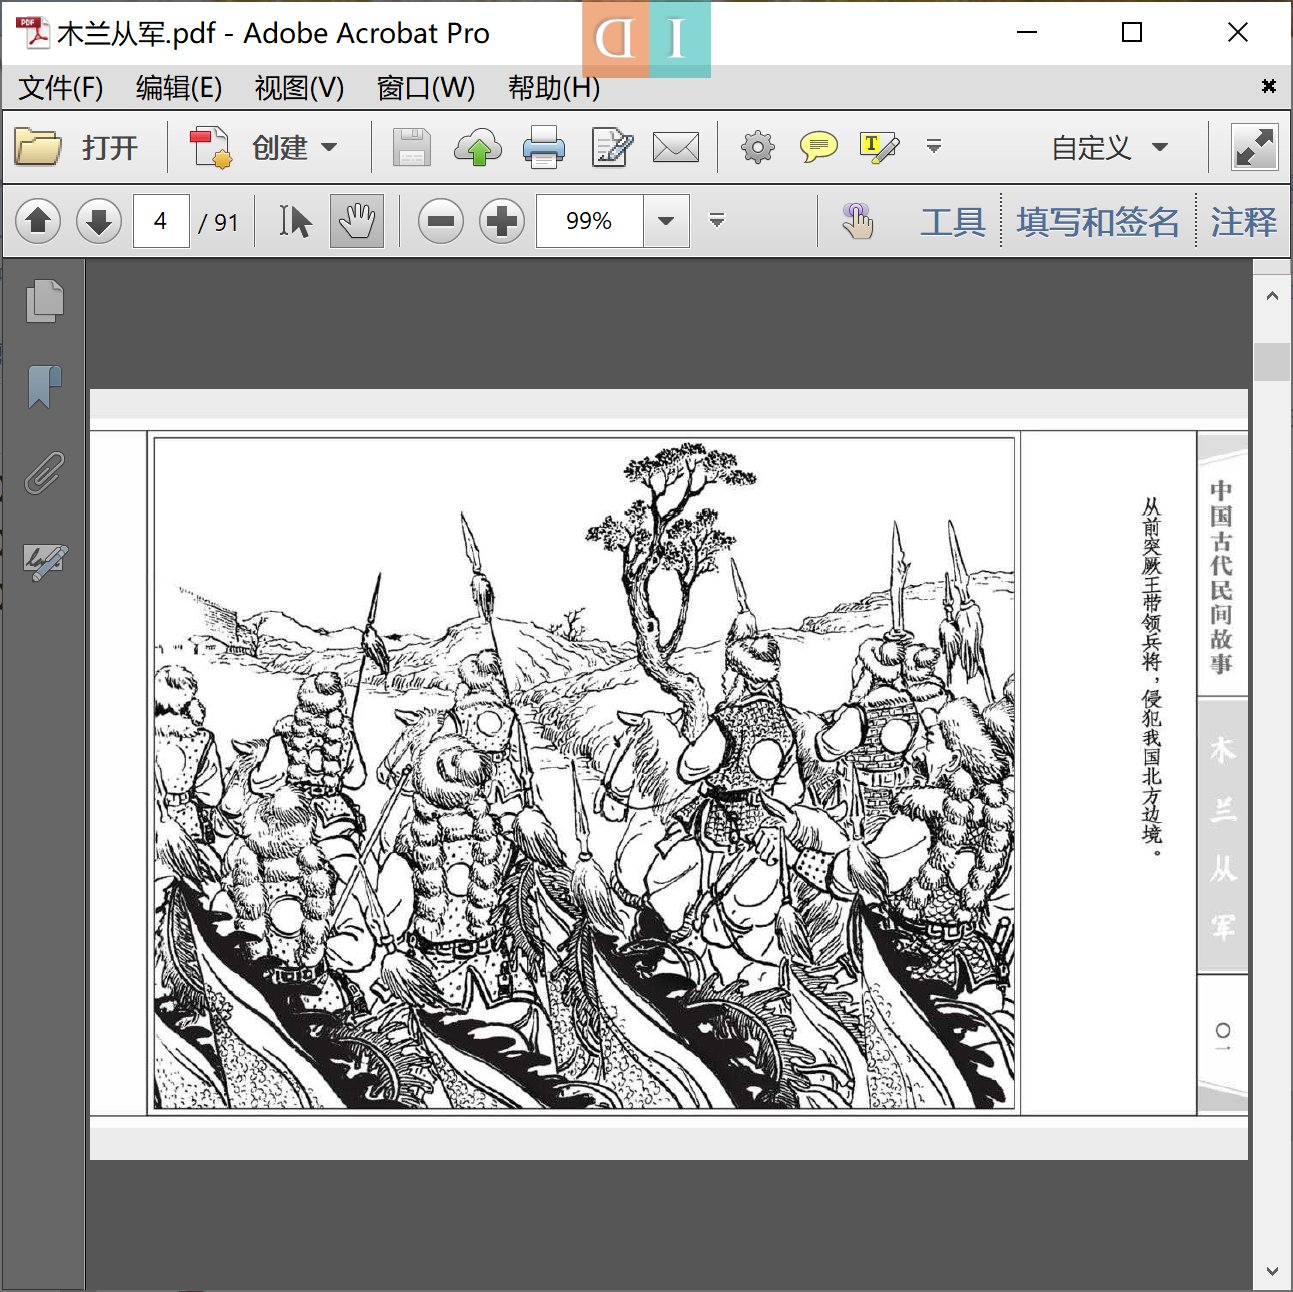Click the caption text 从前突厥王带领兵将
1293x1292 pixels.
[1152, 585]
